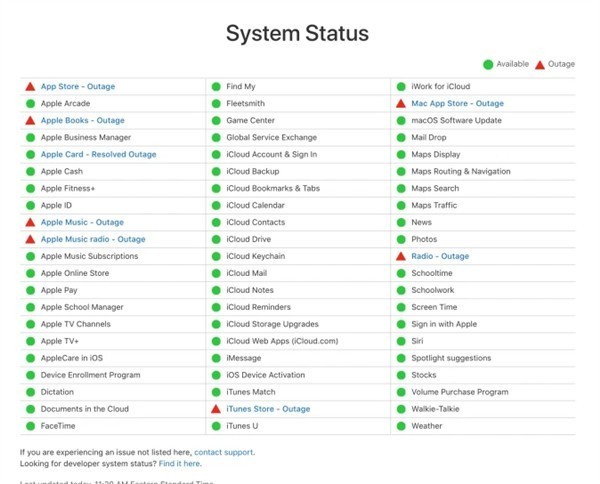Open the Mac App Store - Outage link
This screenshot has width=600, height=484.
tap(457, 104)
